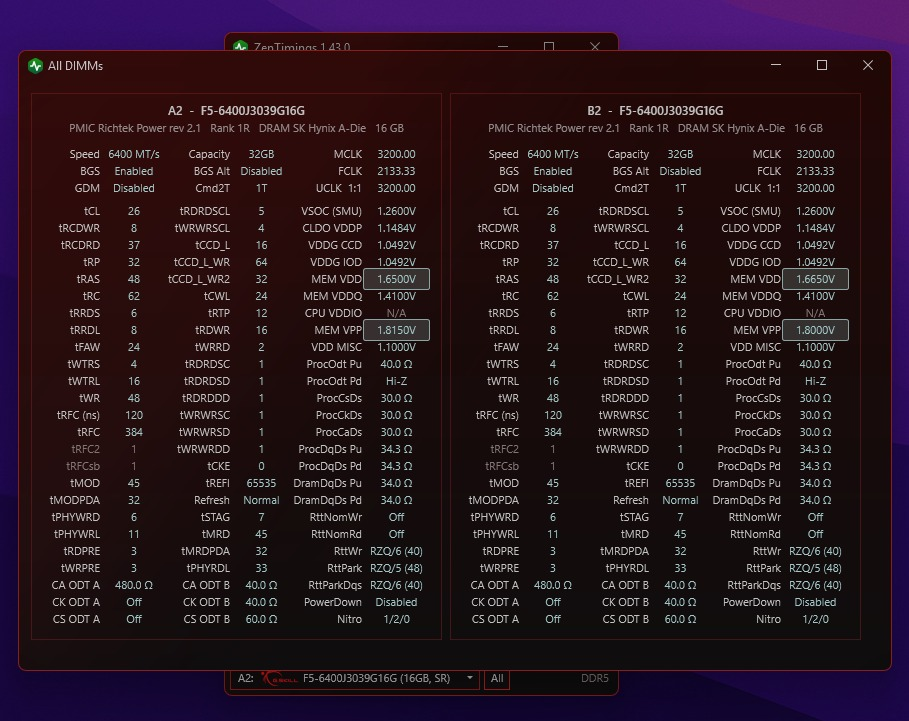Click the DDR5 label in ZenTimings window
This screenshot has width=909, height=721.
(x=594, y=678)
